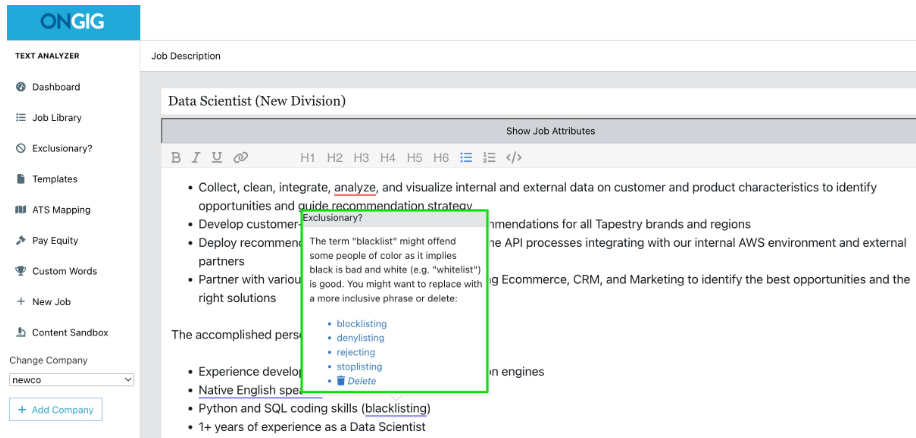
Task: Select New Job in sidebar
Action: [51, 301]
